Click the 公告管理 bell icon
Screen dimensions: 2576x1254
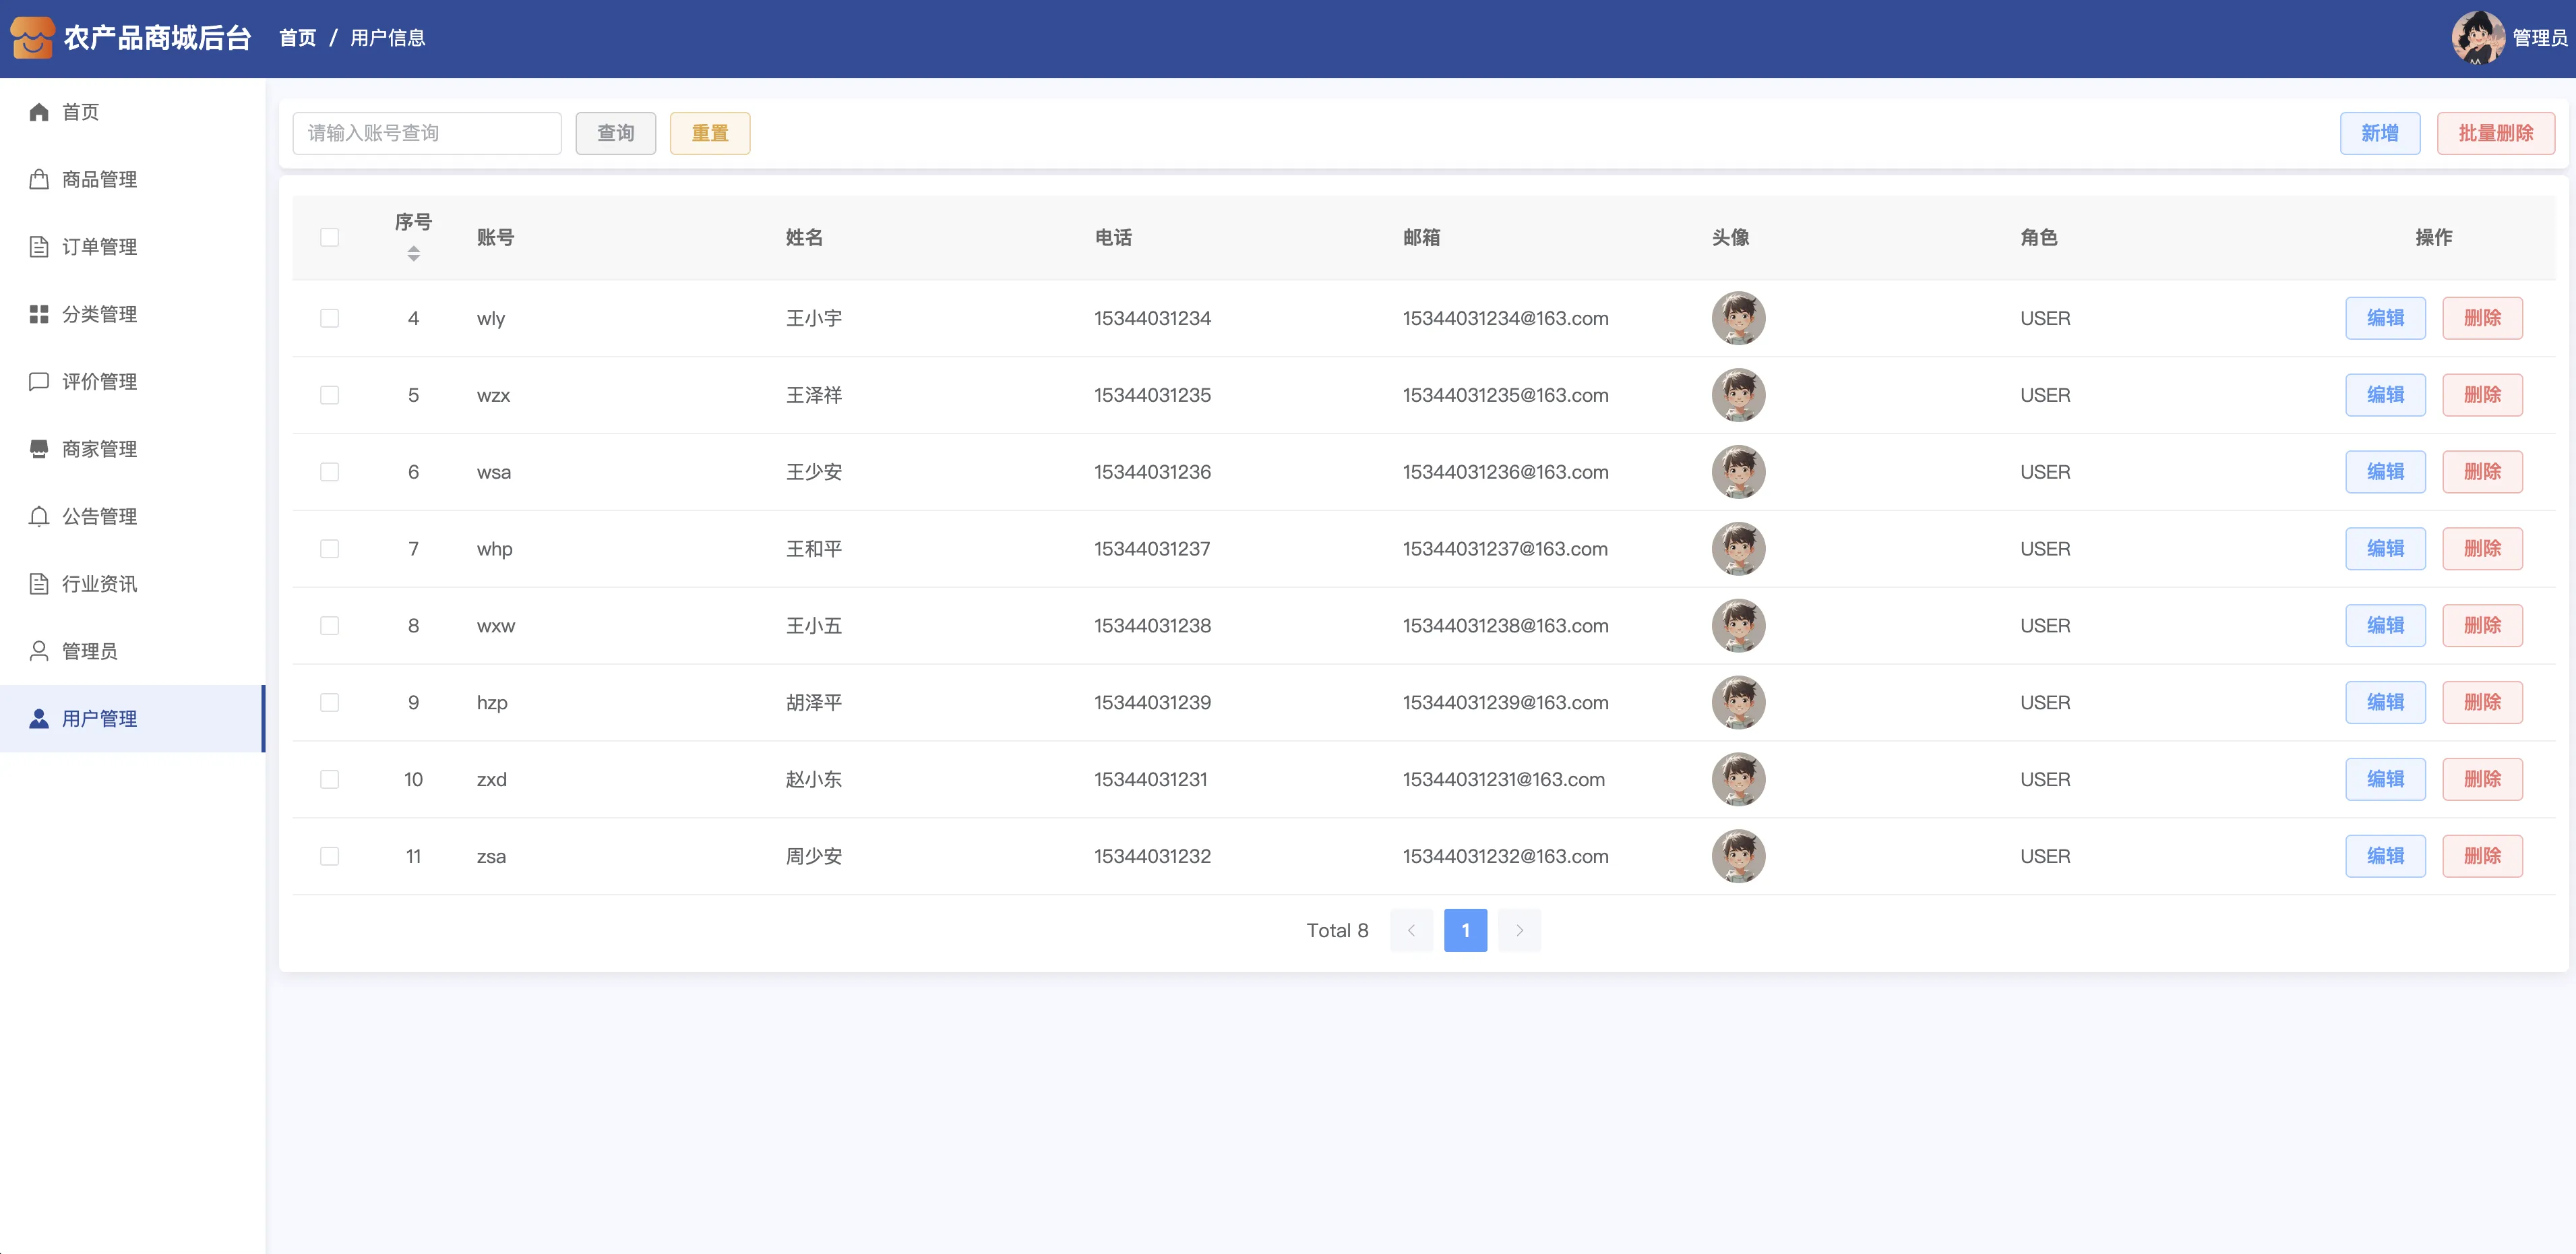pyautogui.click(x=39, y=517)
